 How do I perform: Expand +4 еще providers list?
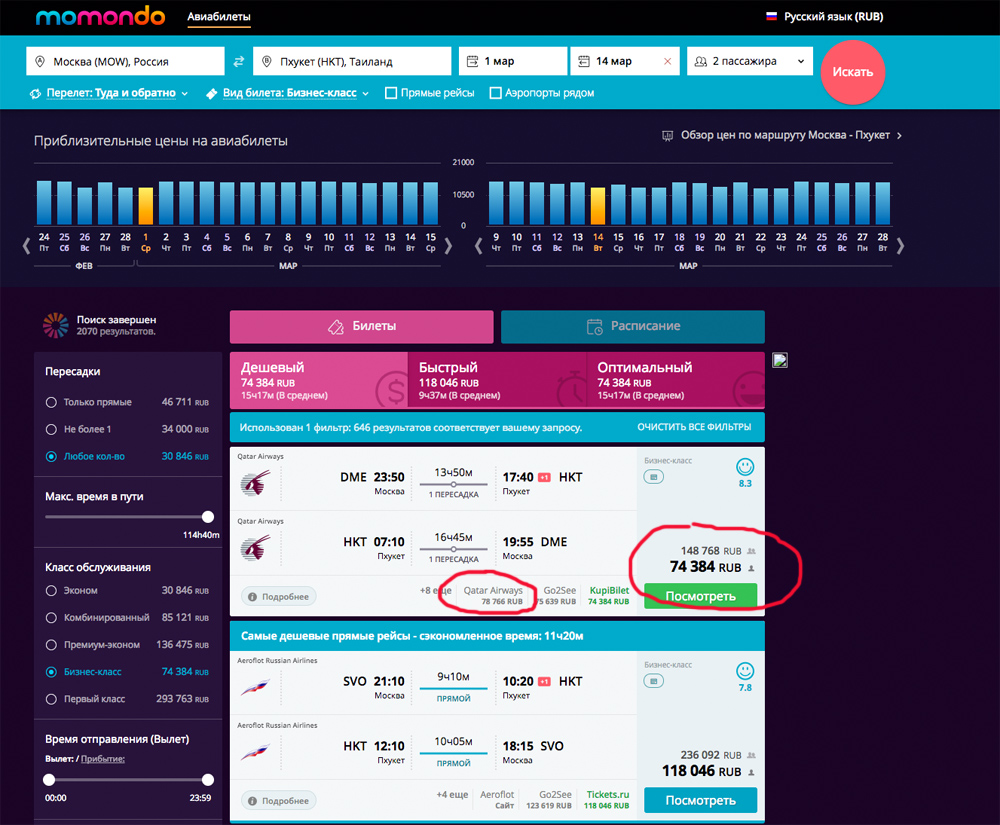tap(452, 795)
